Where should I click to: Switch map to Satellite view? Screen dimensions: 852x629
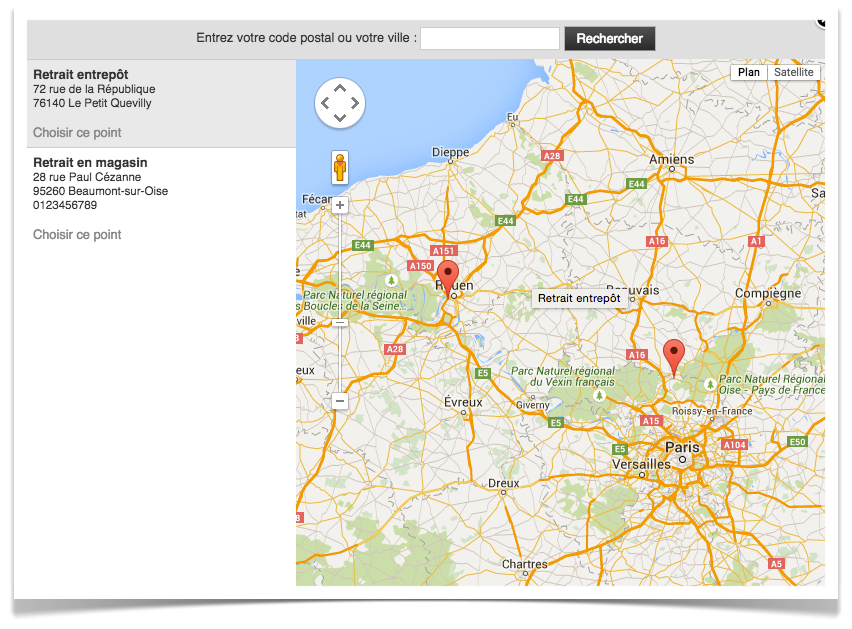793,72
